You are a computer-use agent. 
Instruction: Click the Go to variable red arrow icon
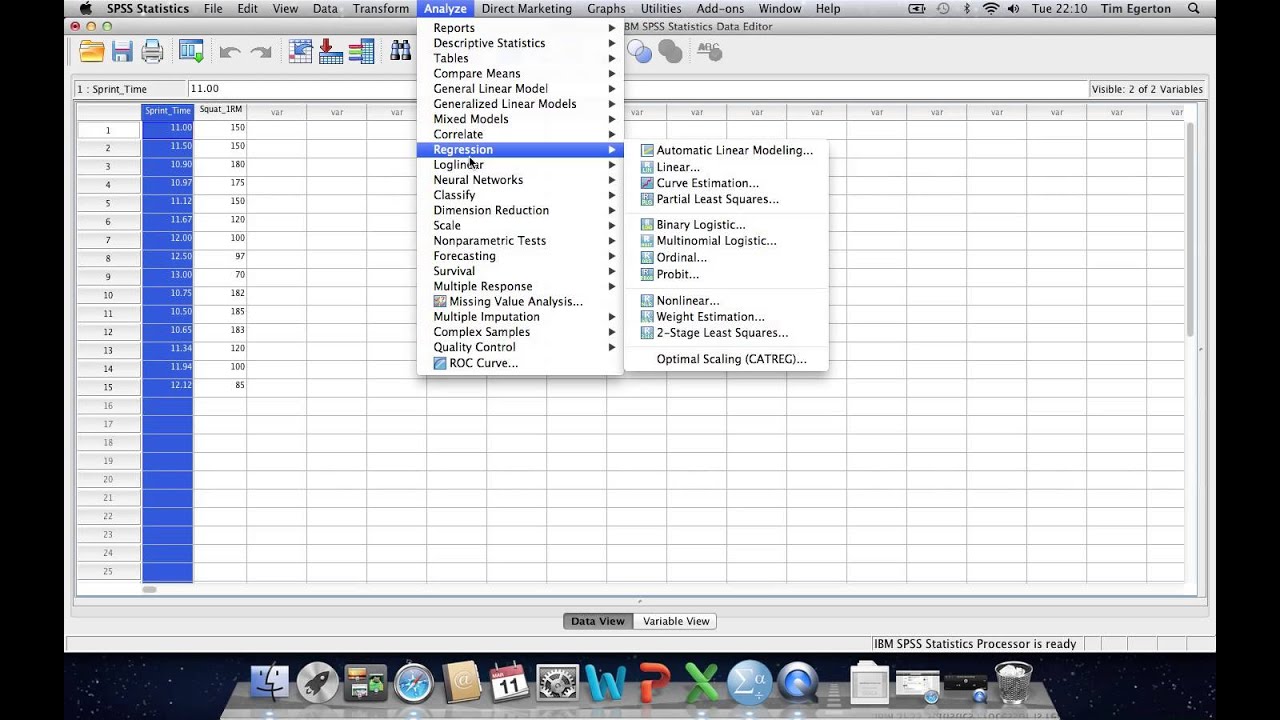(331, 52)
